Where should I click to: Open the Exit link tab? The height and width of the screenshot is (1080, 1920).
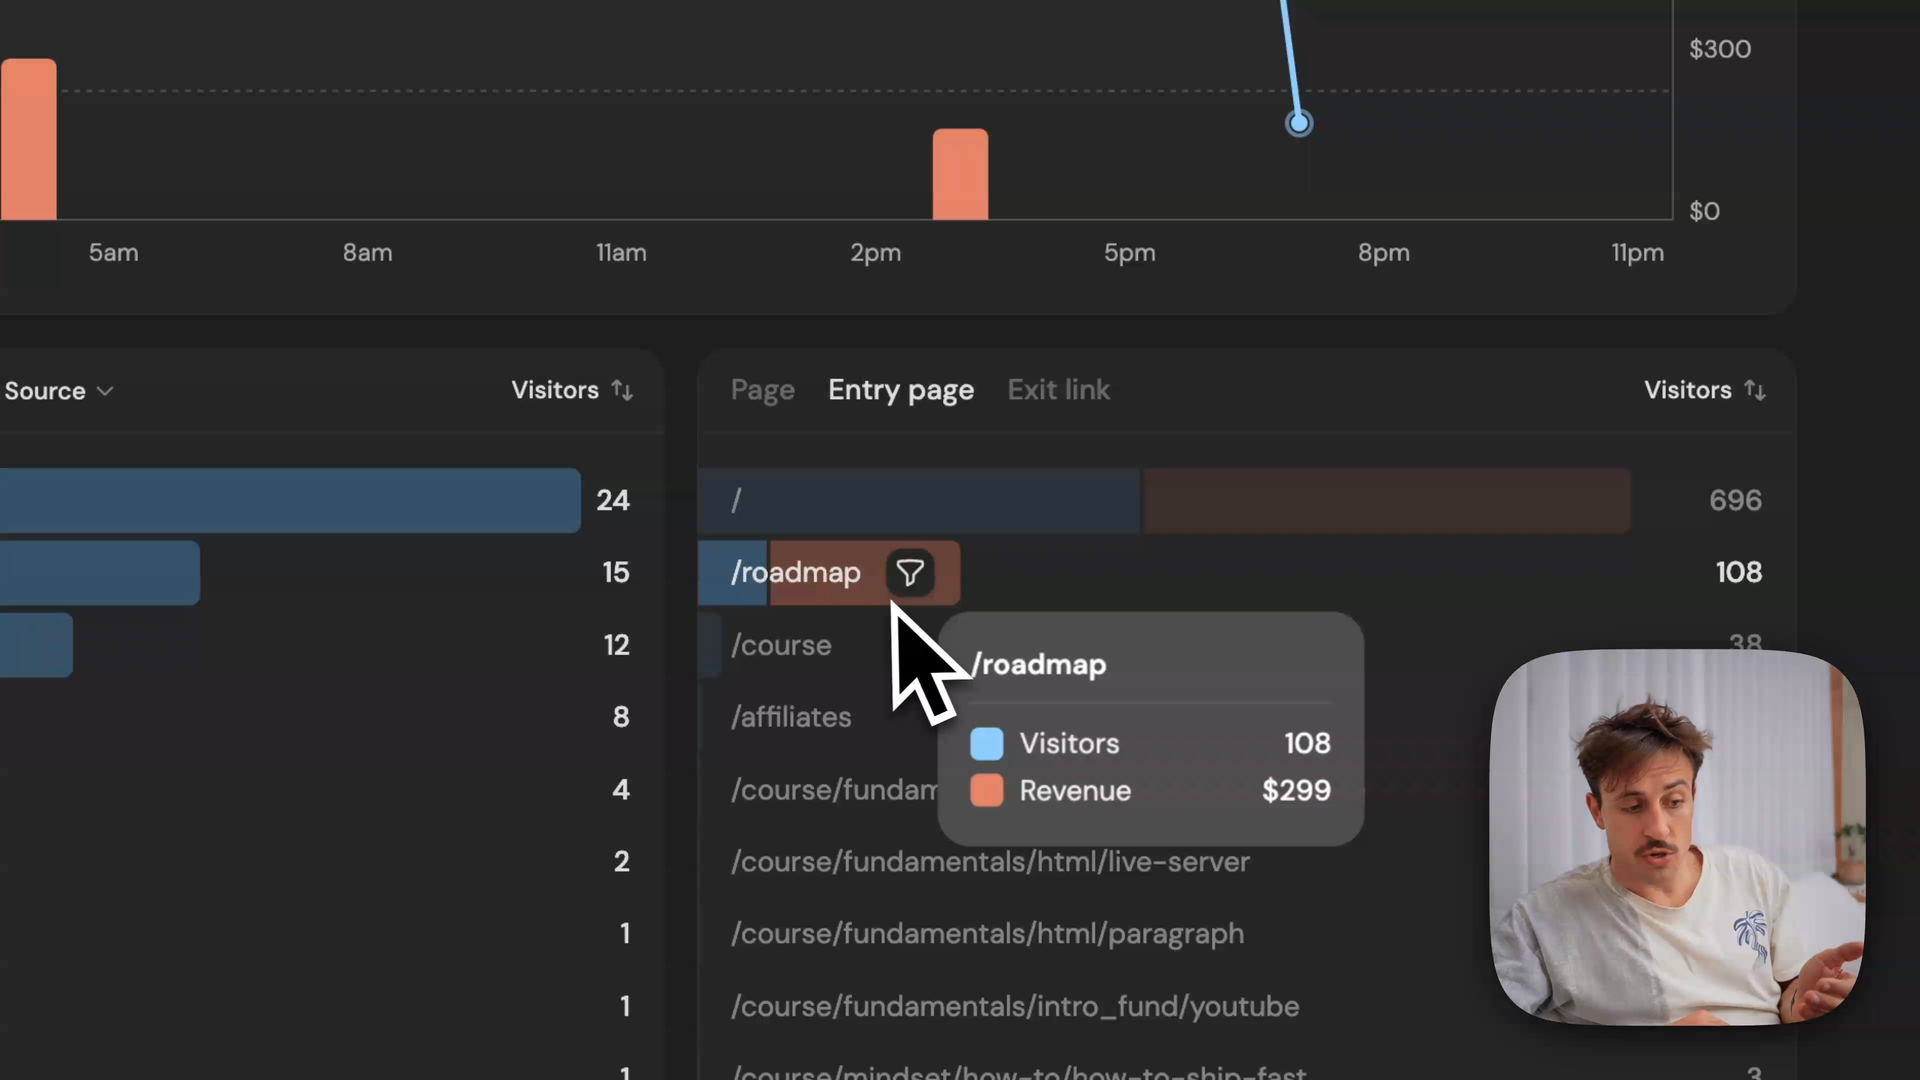1058,390
